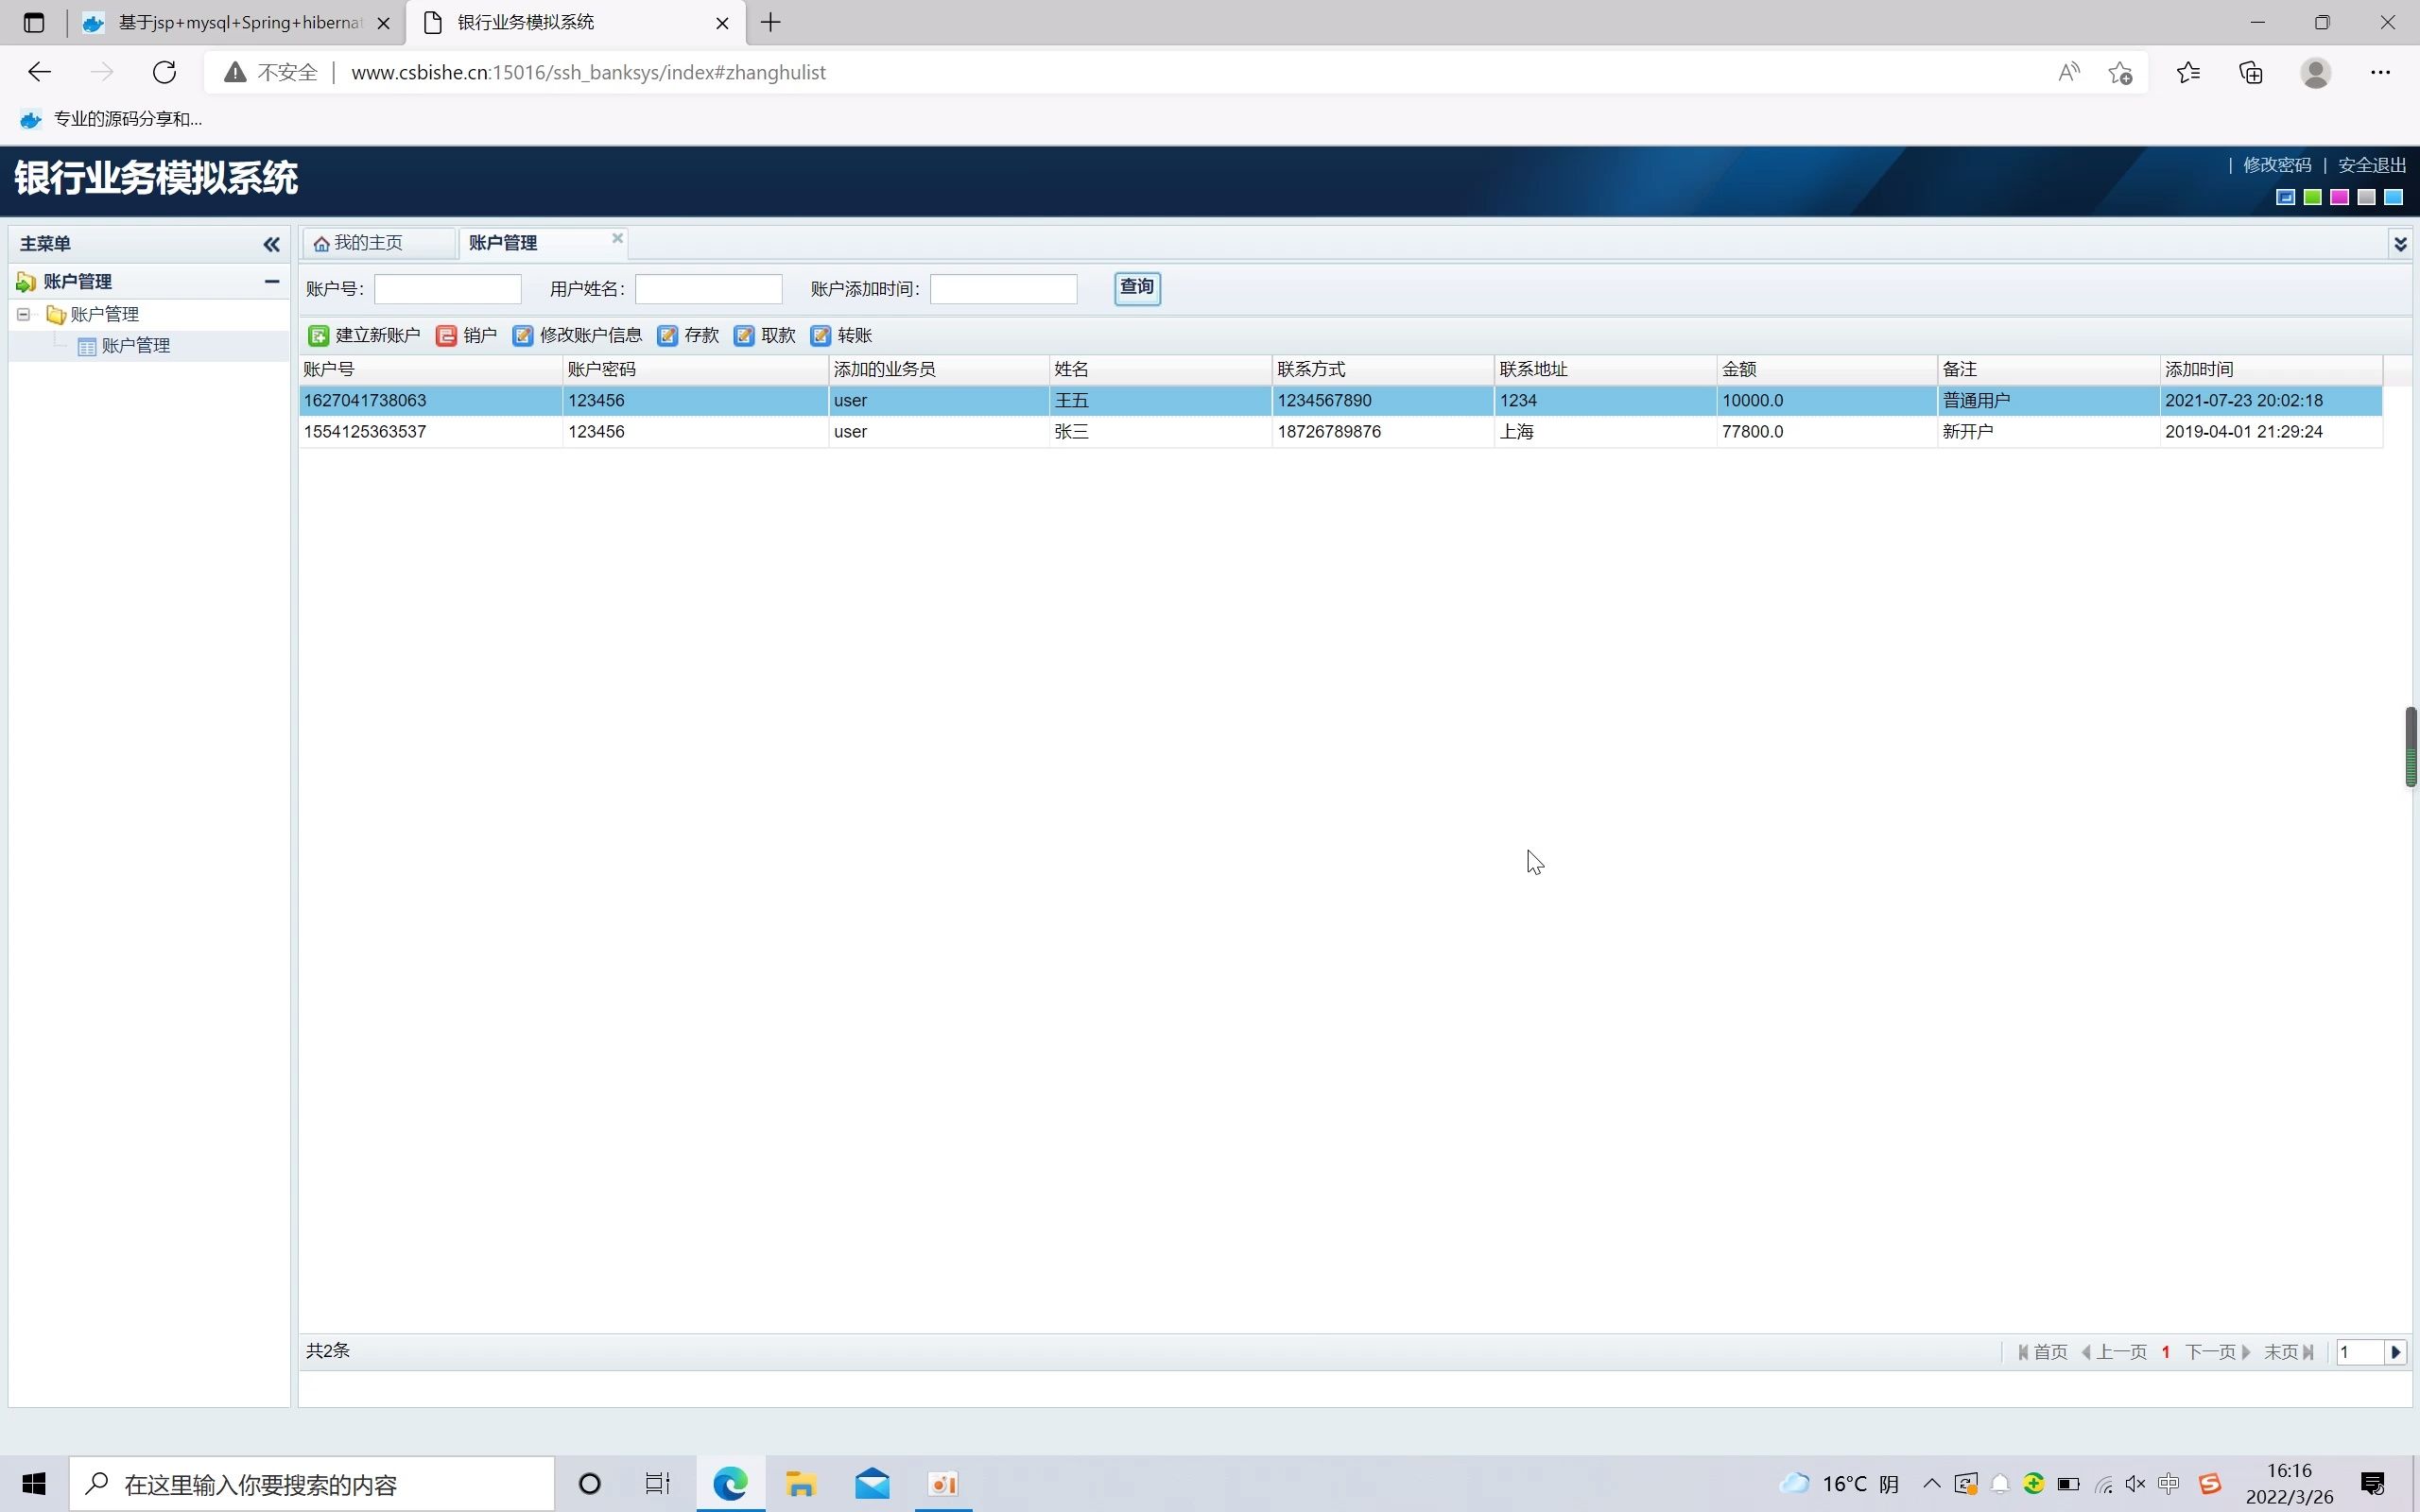Click the 姓名 column header
Screen dimensions: 2420x1512
tap(1160, 370)
